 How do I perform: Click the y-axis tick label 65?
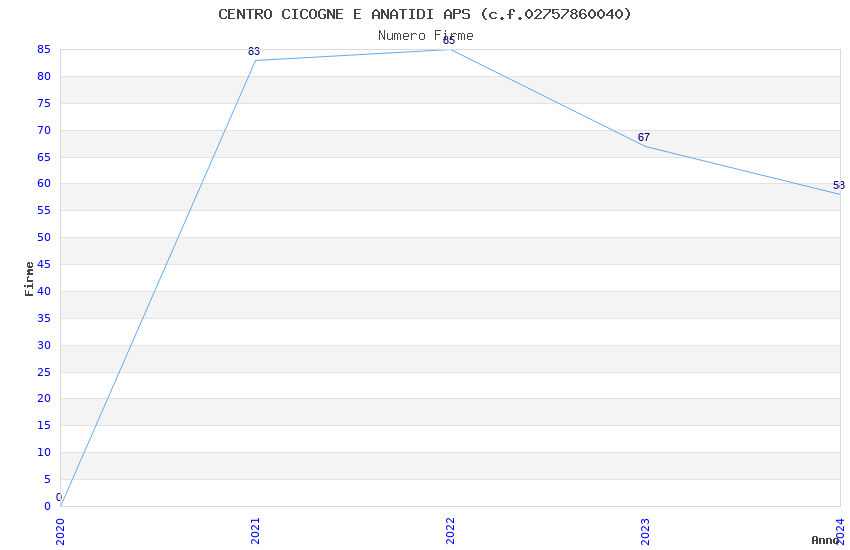(44, 157)
